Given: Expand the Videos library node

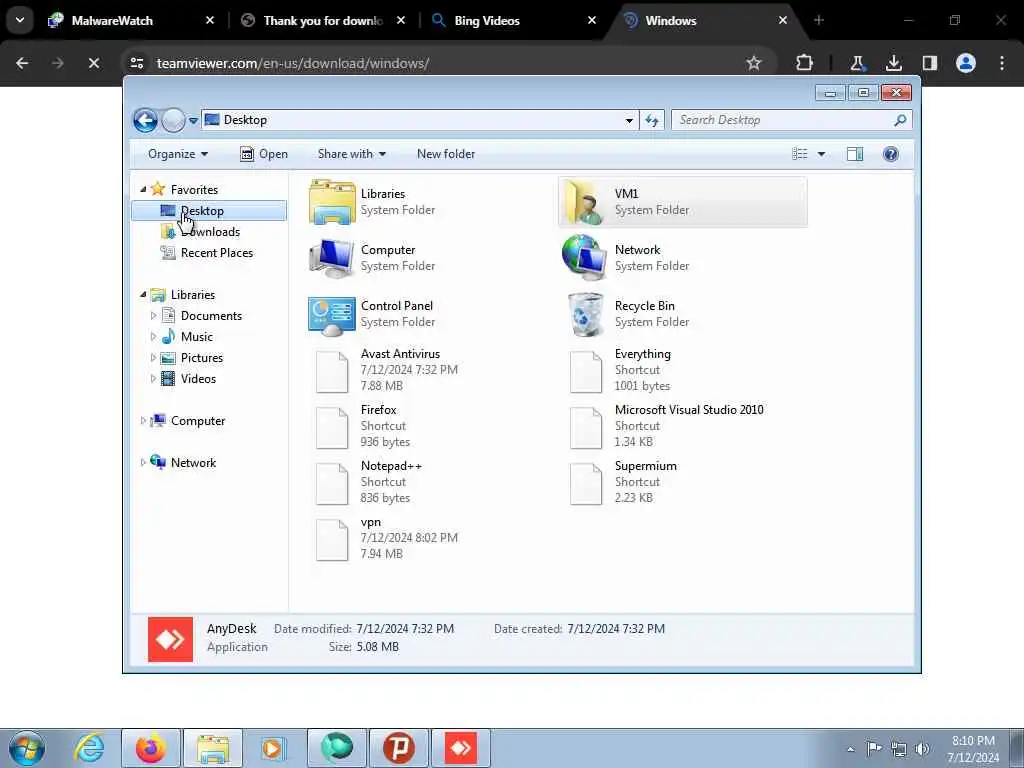Looking at the screenshot, I should 153,379.
